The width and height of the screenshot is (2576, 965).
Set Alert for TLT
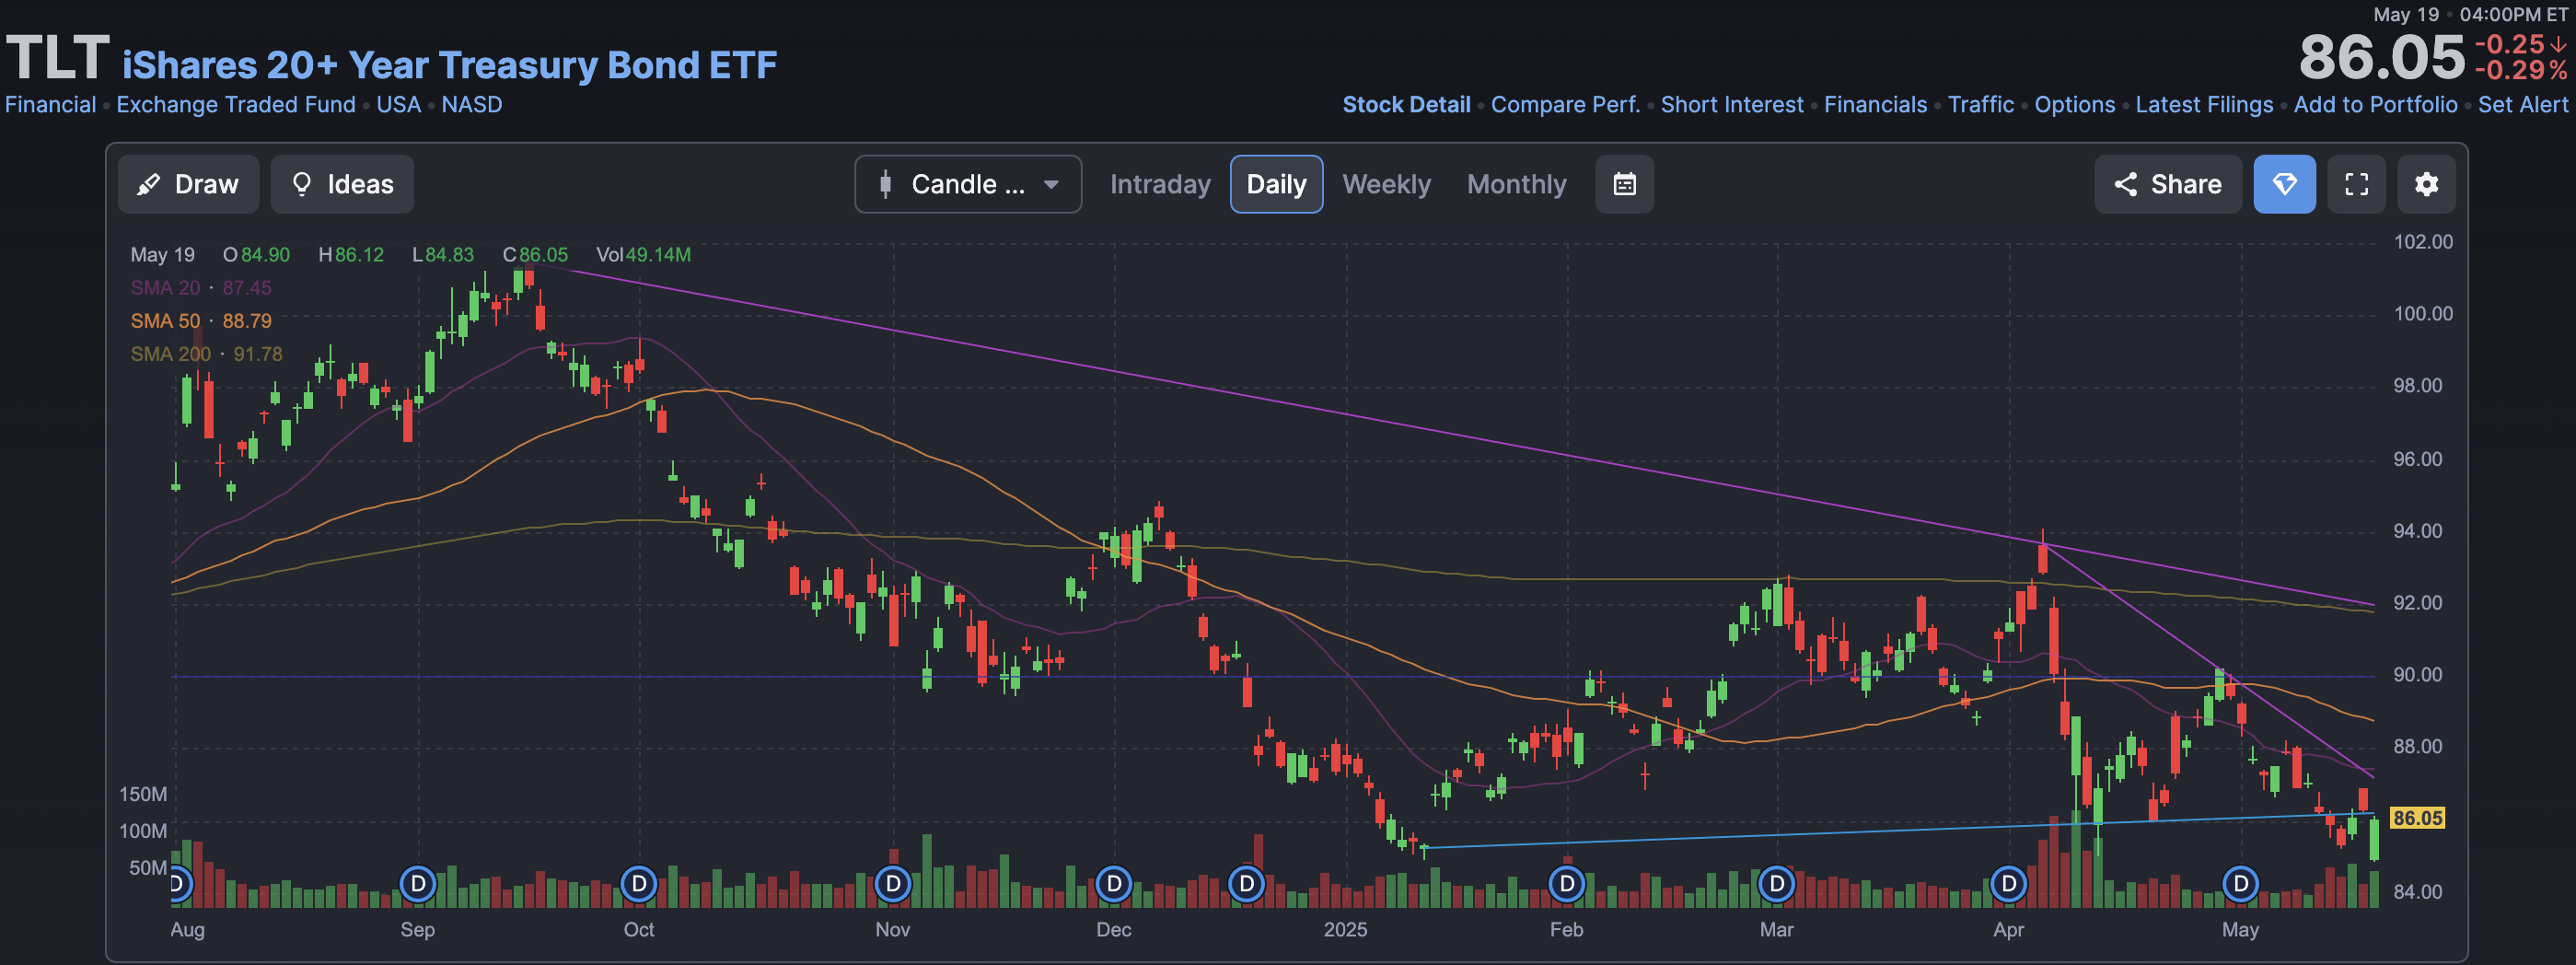click(x=2522, y=104)
